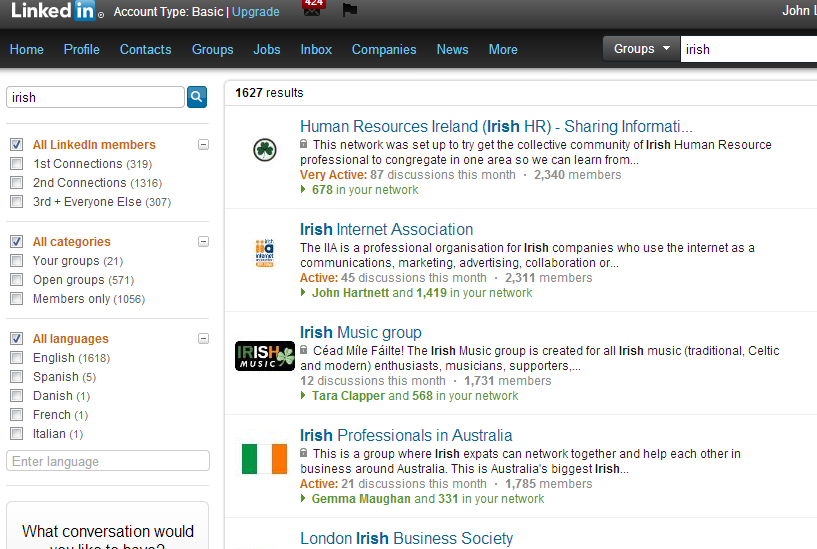Click the Upgrade account link
Image resolution: width=817 pixels, height=549 pixels.
[256, 12]
